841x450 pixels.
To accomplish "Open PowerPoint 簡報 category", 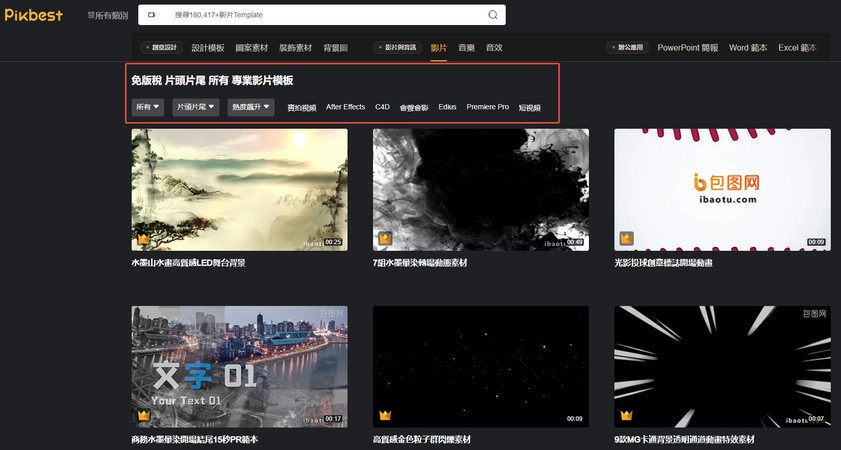I will pyautogui.click(x=688, y=48).
